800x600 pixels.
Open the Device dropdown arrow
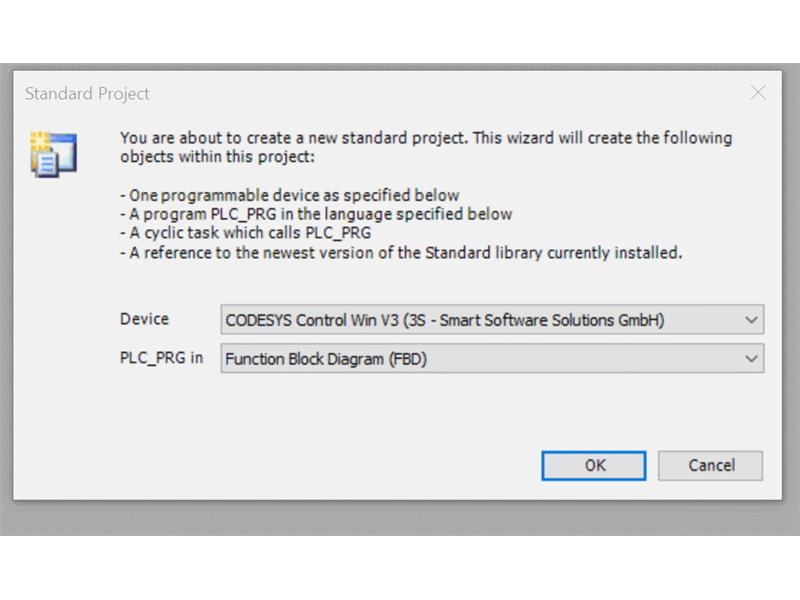(751, 320)
